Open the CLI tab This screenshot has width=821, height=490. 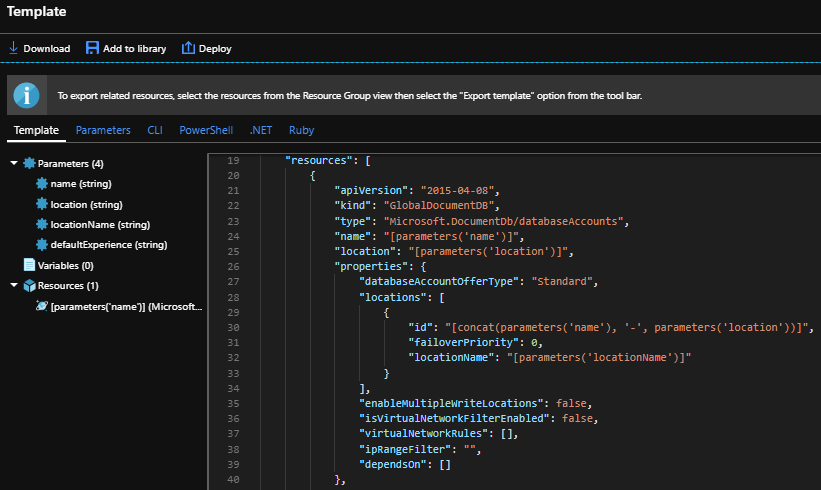[x=155, y=130]
